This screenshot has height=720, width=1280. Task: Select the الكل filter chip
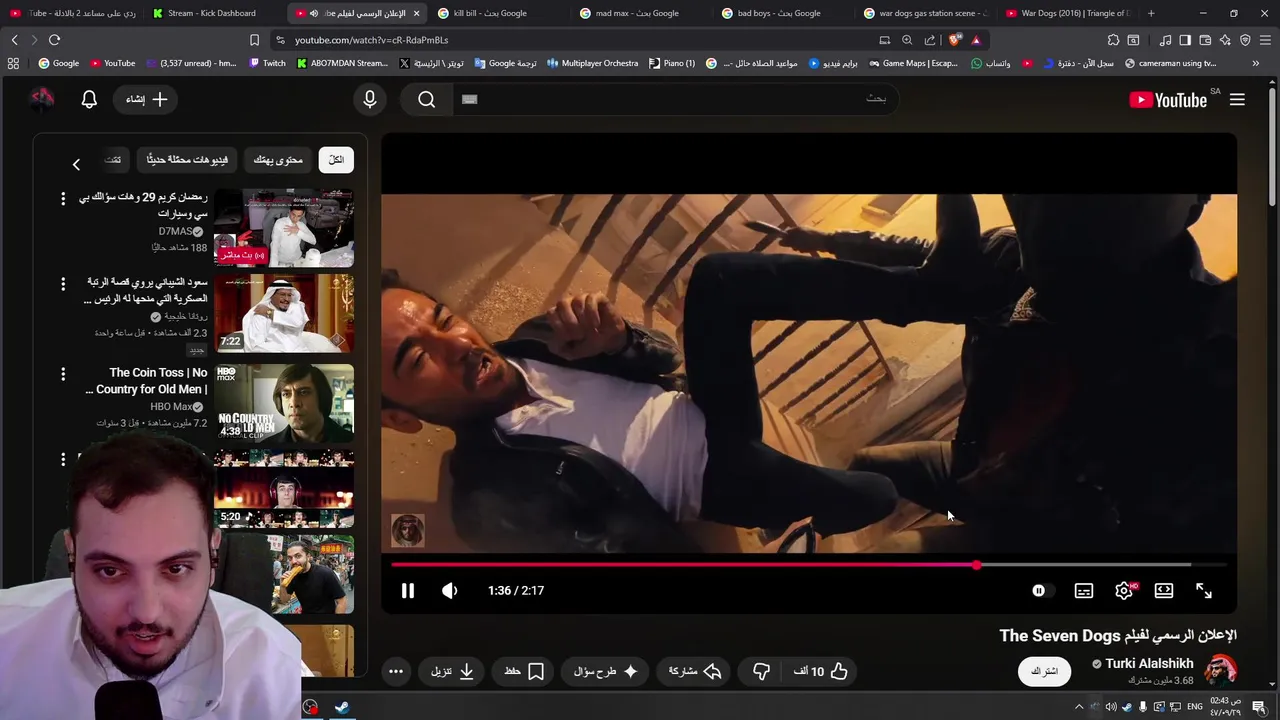coord(336,160)
